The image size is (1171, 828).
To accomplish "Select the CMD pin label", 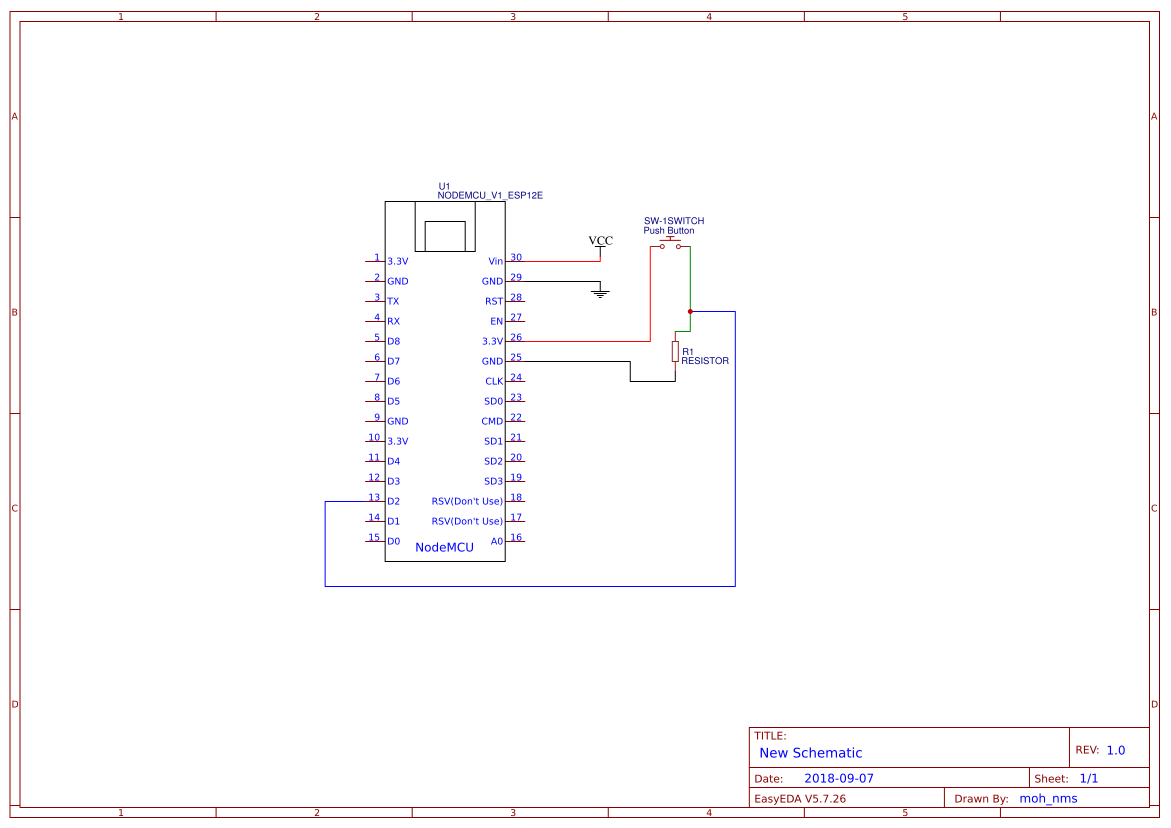I will (492, 422).
